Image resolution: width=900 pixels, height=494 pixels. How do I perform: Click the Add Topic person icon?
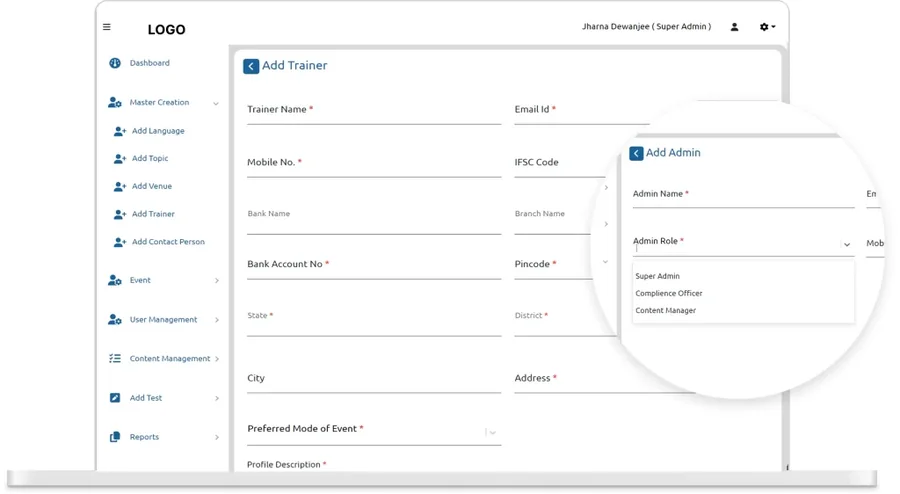pyautogui.click(x=119, y=159)
